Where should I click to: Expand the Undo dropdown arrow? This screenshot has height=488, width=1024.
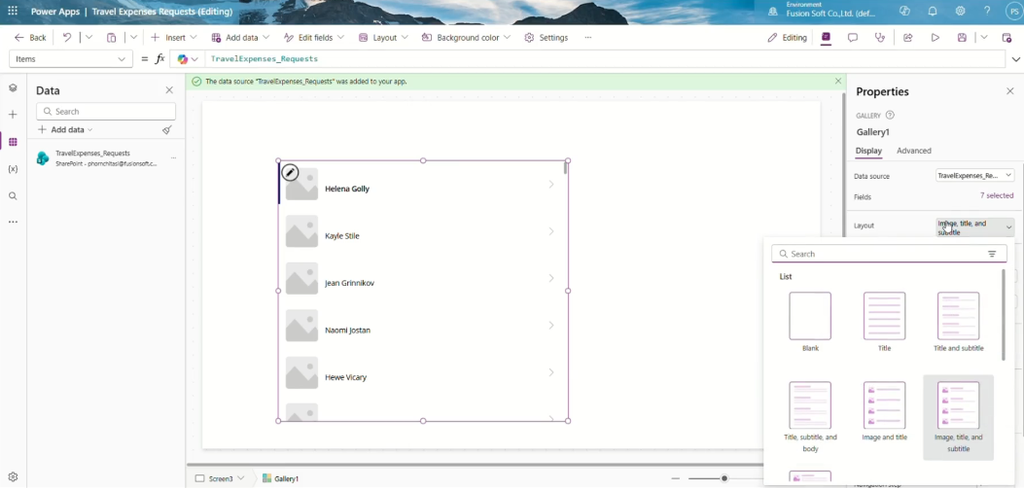89,38
